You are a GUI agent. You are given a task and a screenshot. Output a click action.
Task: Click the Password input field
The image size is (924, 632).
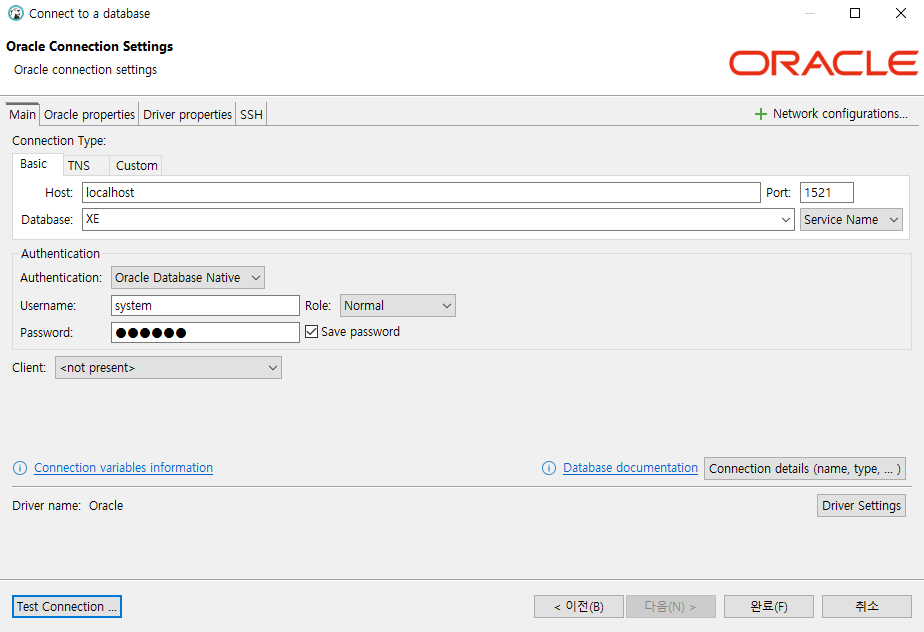(205, 333)
